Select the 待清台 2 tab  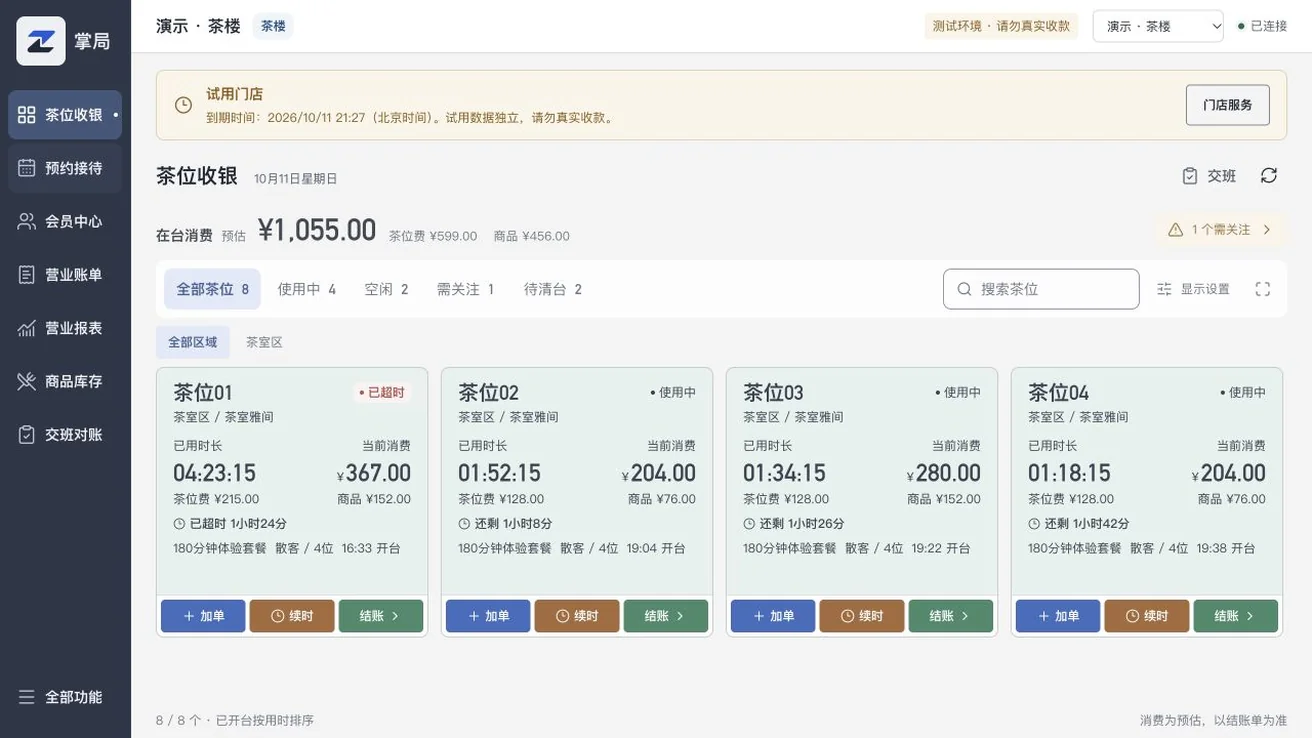point(553,289)
